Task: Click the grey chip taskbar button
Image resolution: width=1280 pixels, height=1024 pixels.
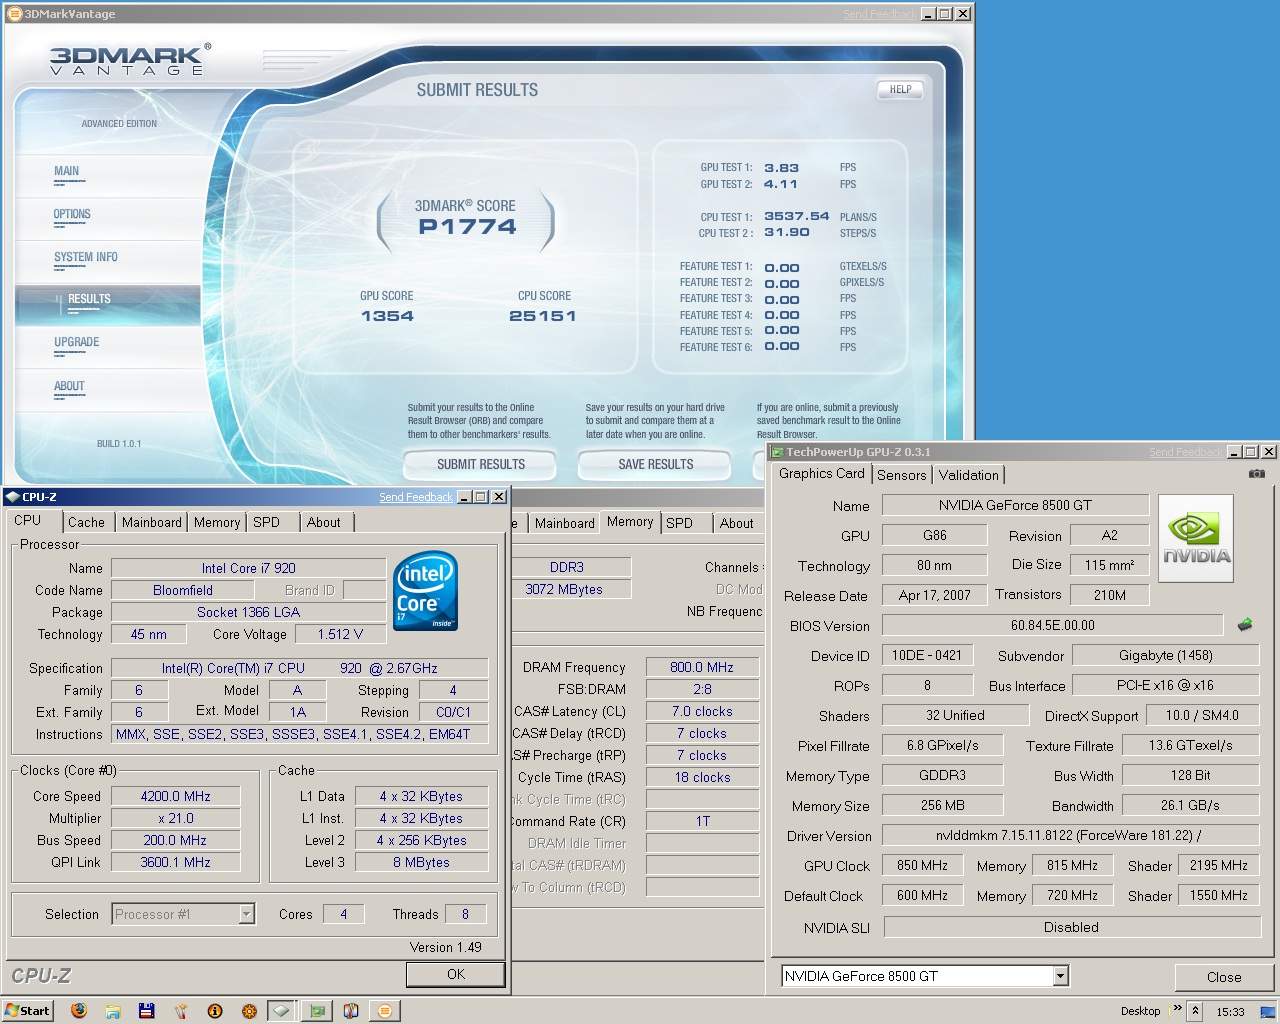Action: [283, 1011]
